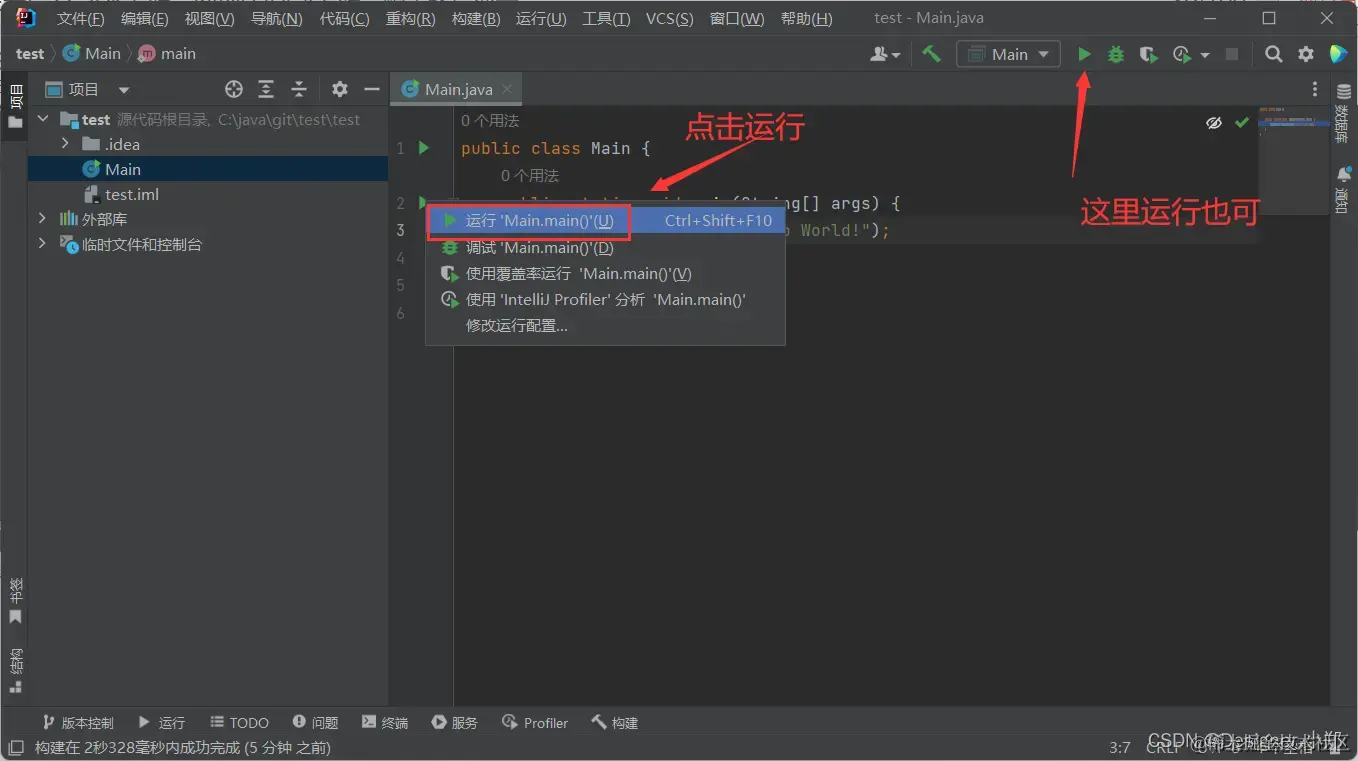Choose 运行 'Main.main()' from context menu
The image size is (1358, 761).
[605, 220]
